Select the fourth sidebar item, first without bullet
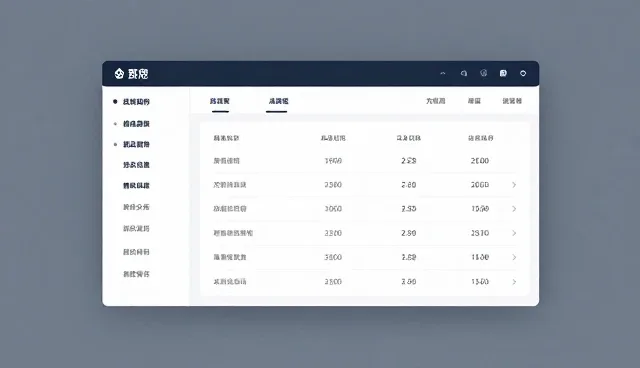This screenshot has width=640, height=368. pos(136,165)
